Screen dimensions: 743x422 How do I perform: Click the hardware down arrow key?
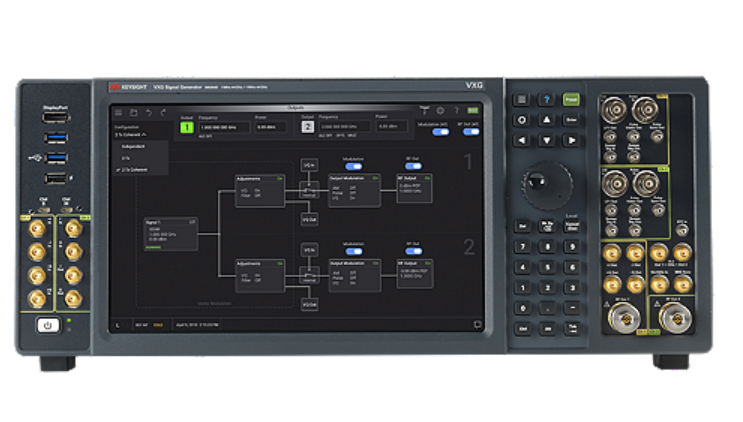(x=546, y=141)
